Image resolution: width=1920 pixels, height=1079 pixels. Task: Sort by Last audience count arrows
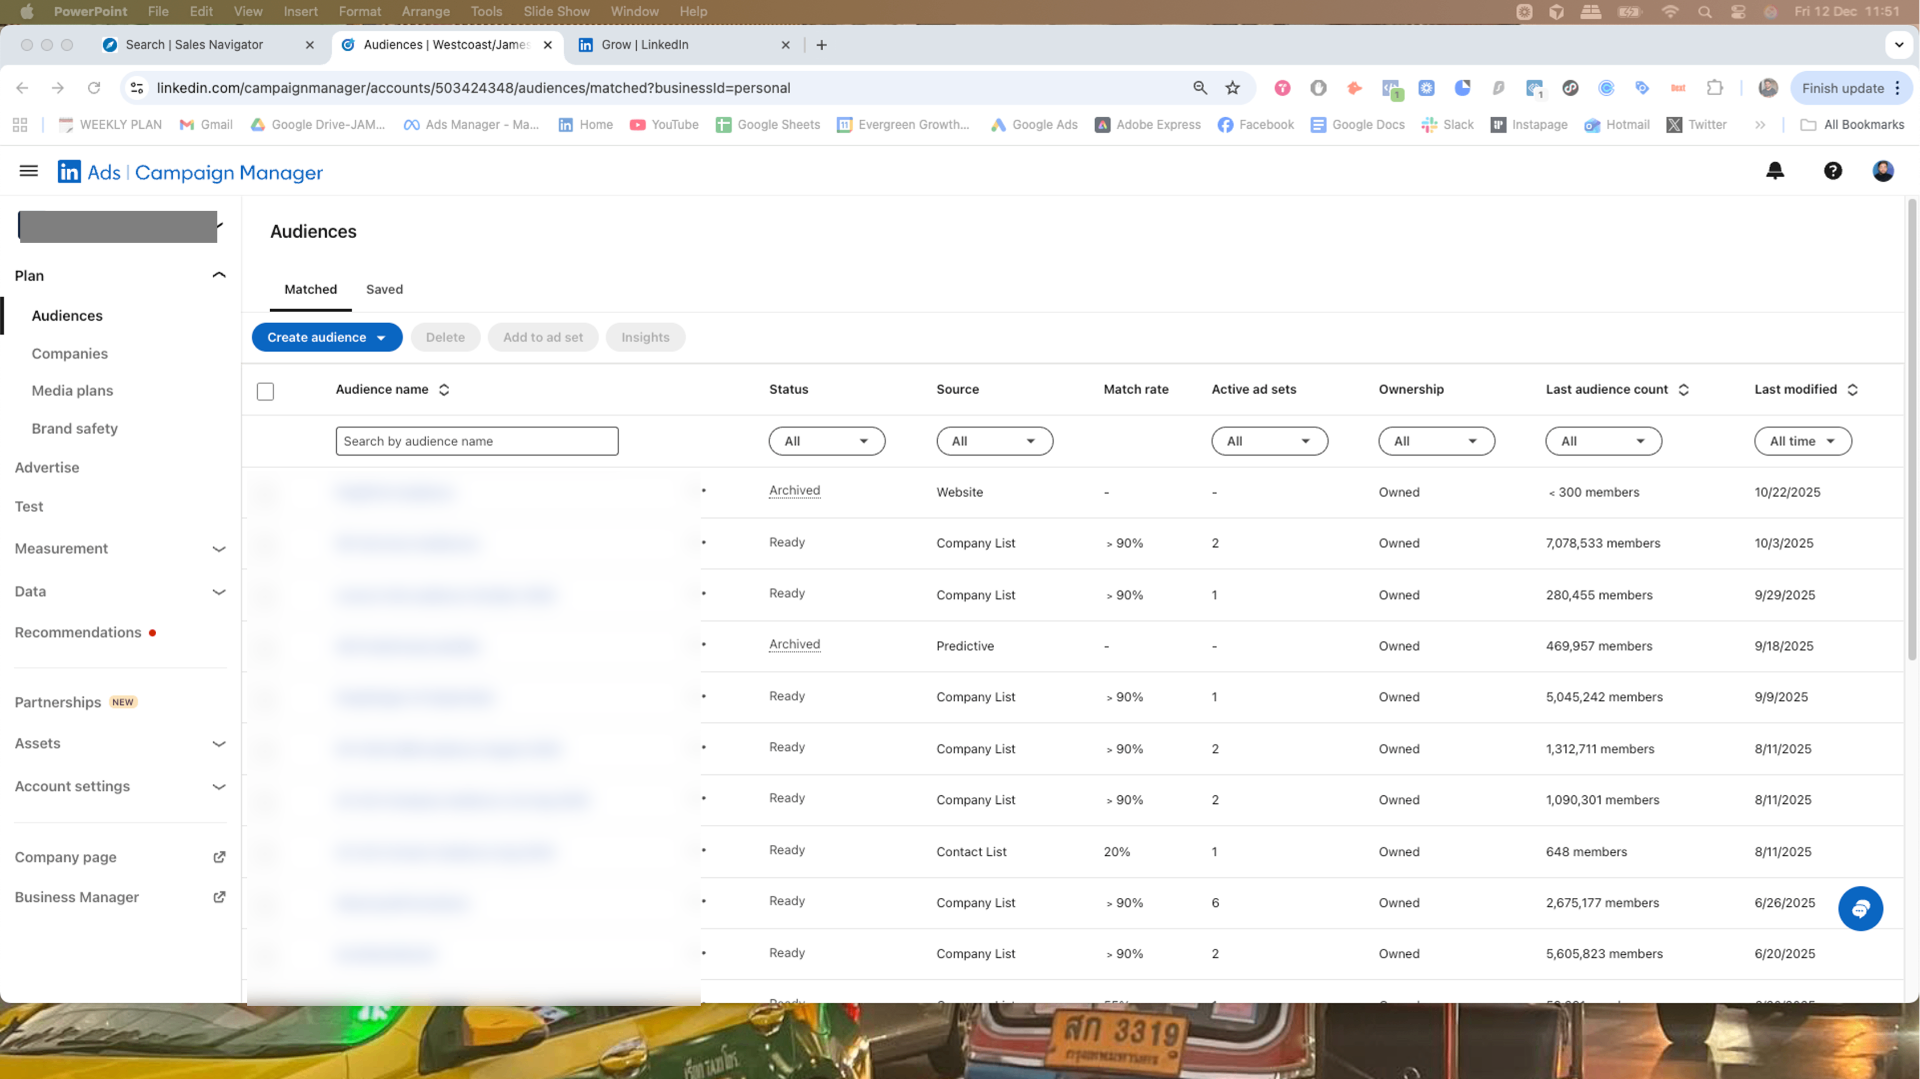[1683, 390]
